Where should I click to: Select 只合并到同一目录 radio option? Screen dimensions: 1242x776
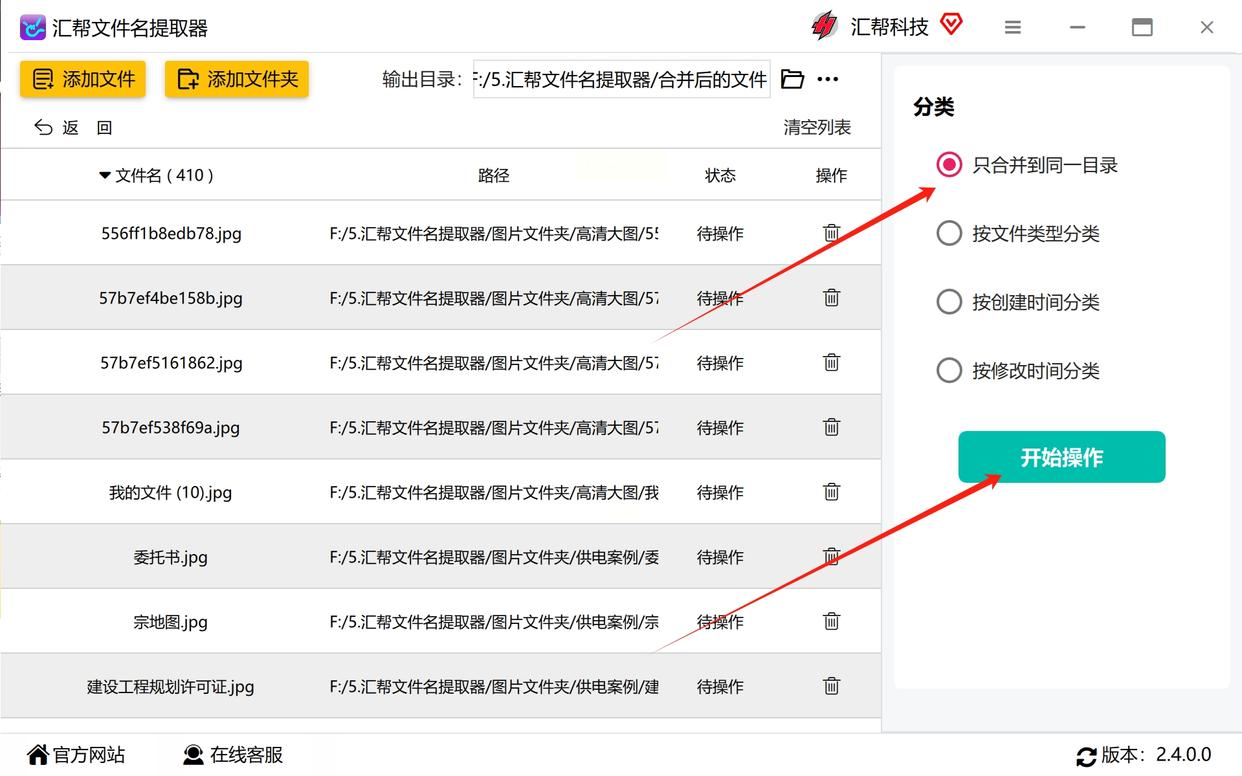point(949,165)
